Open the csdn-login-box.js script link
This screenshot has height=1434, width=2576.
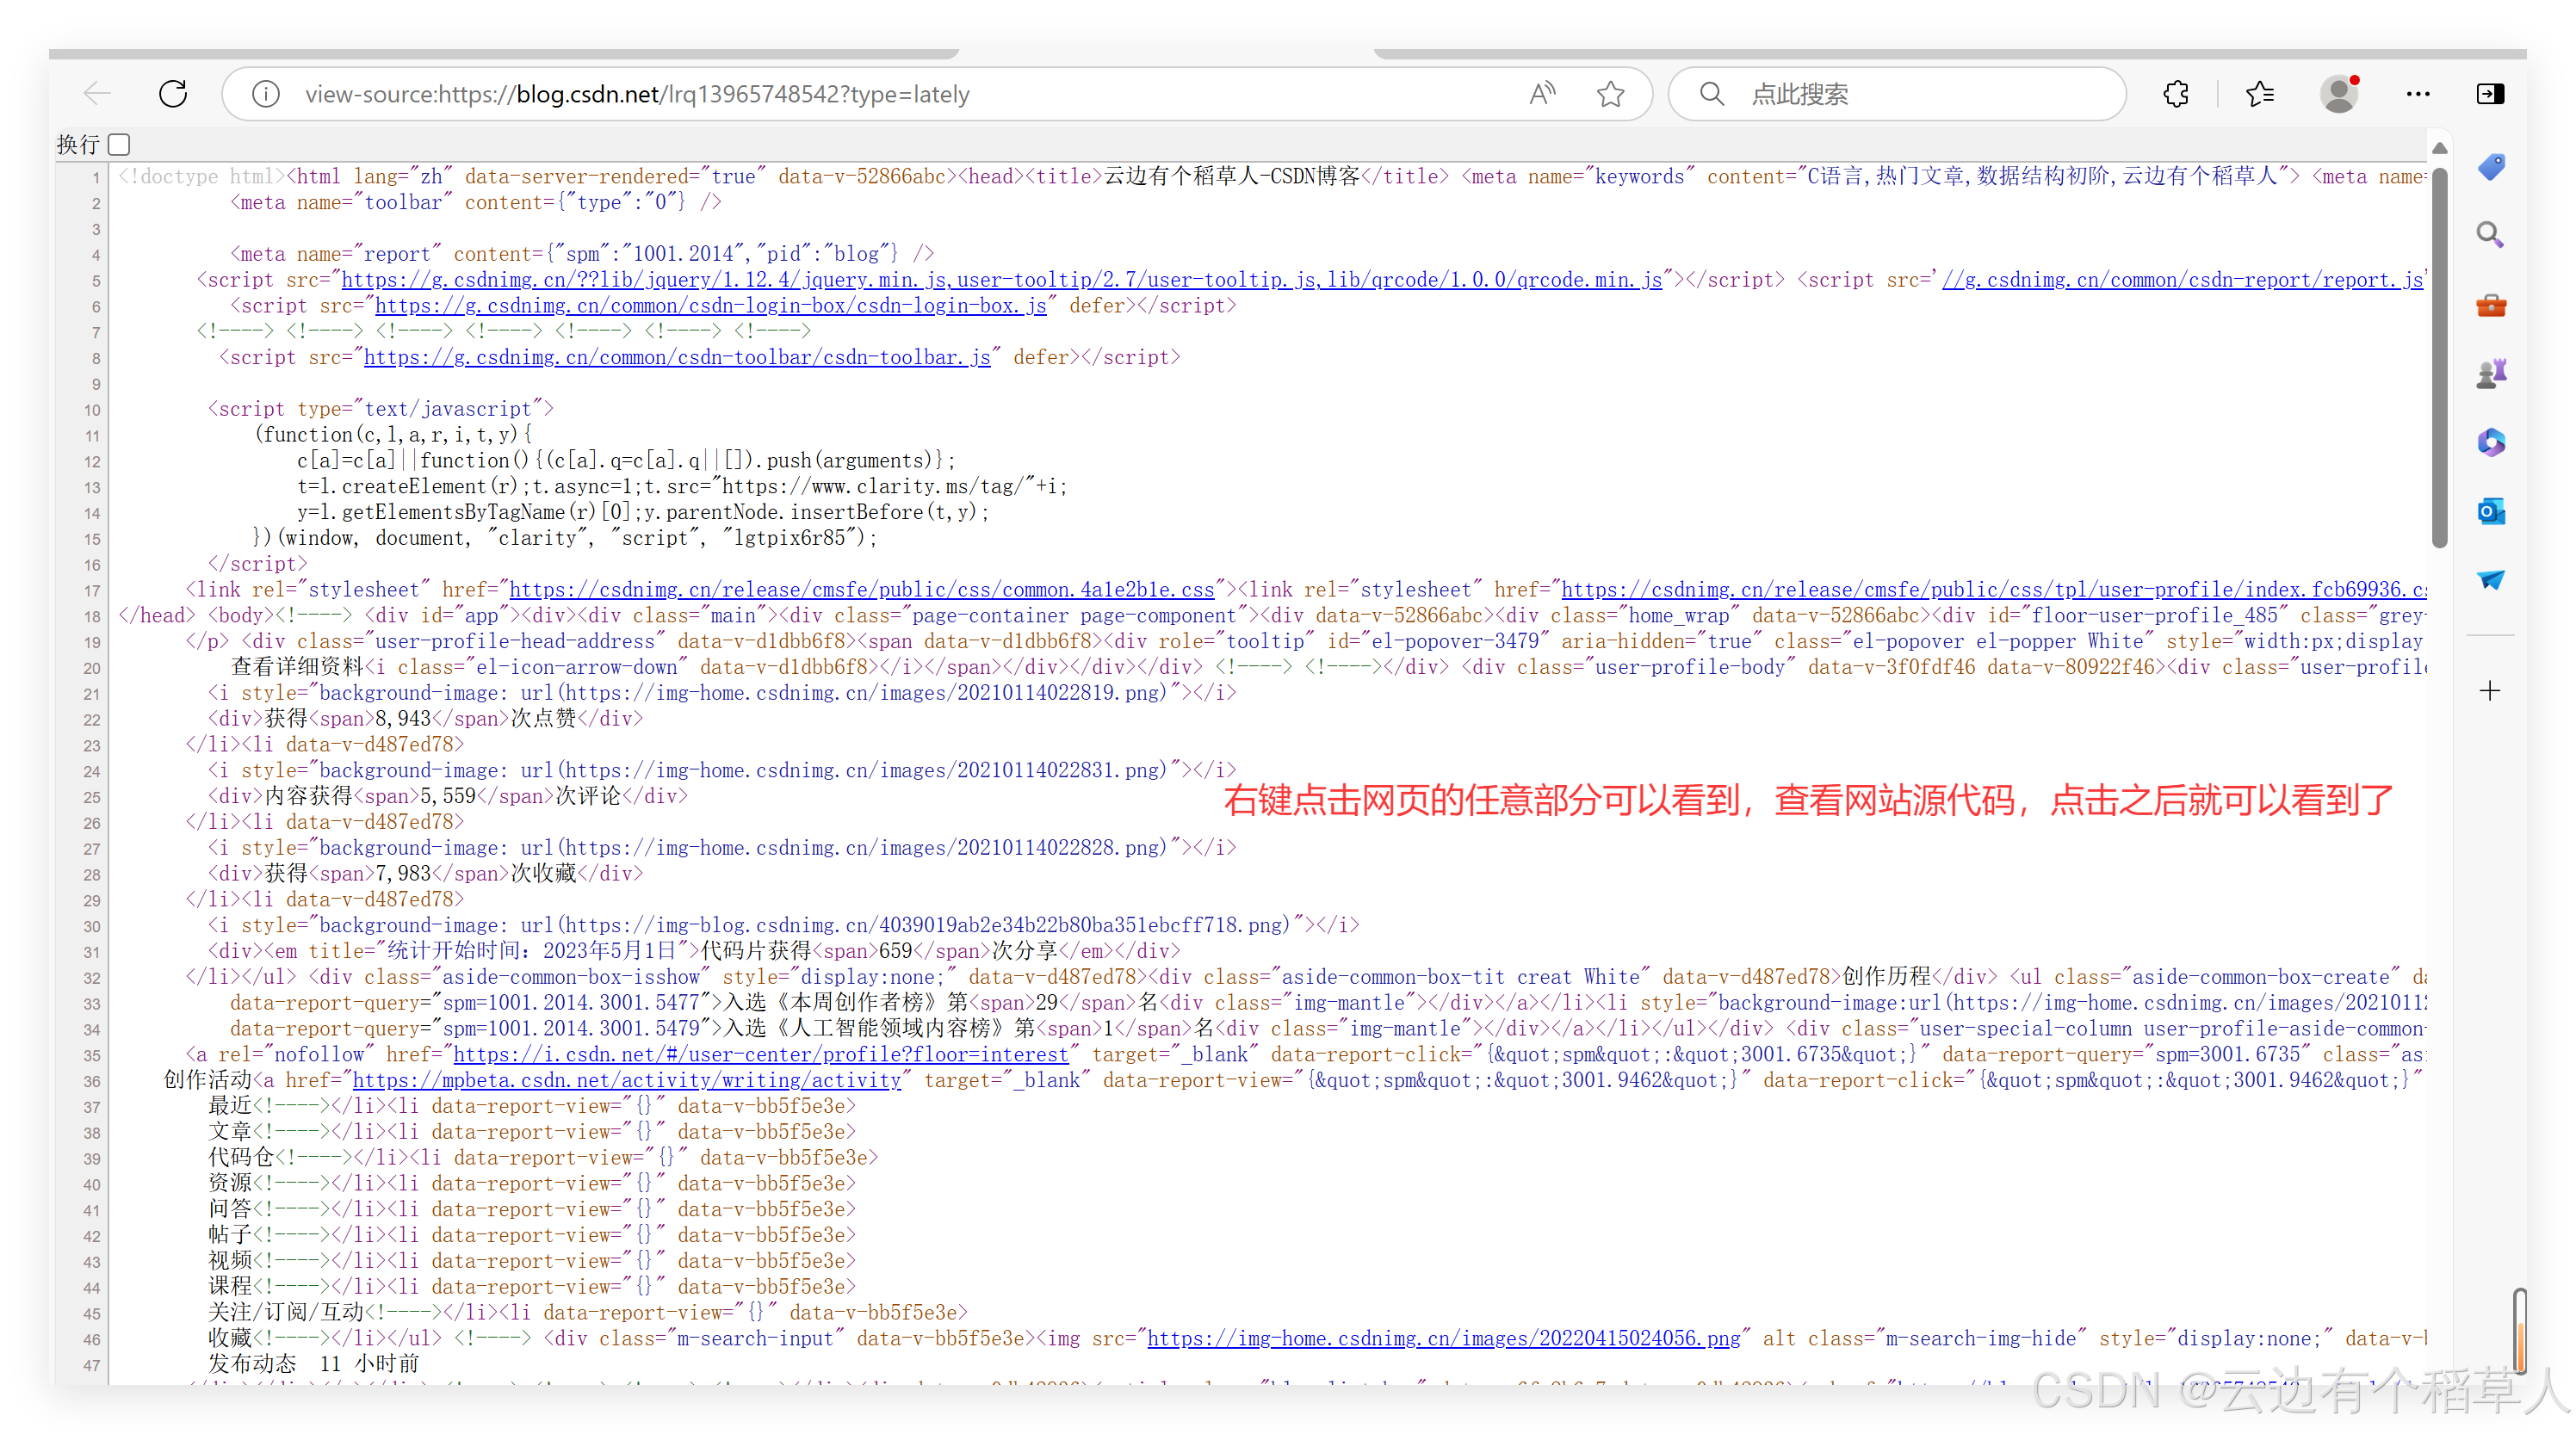click(710, 306)
